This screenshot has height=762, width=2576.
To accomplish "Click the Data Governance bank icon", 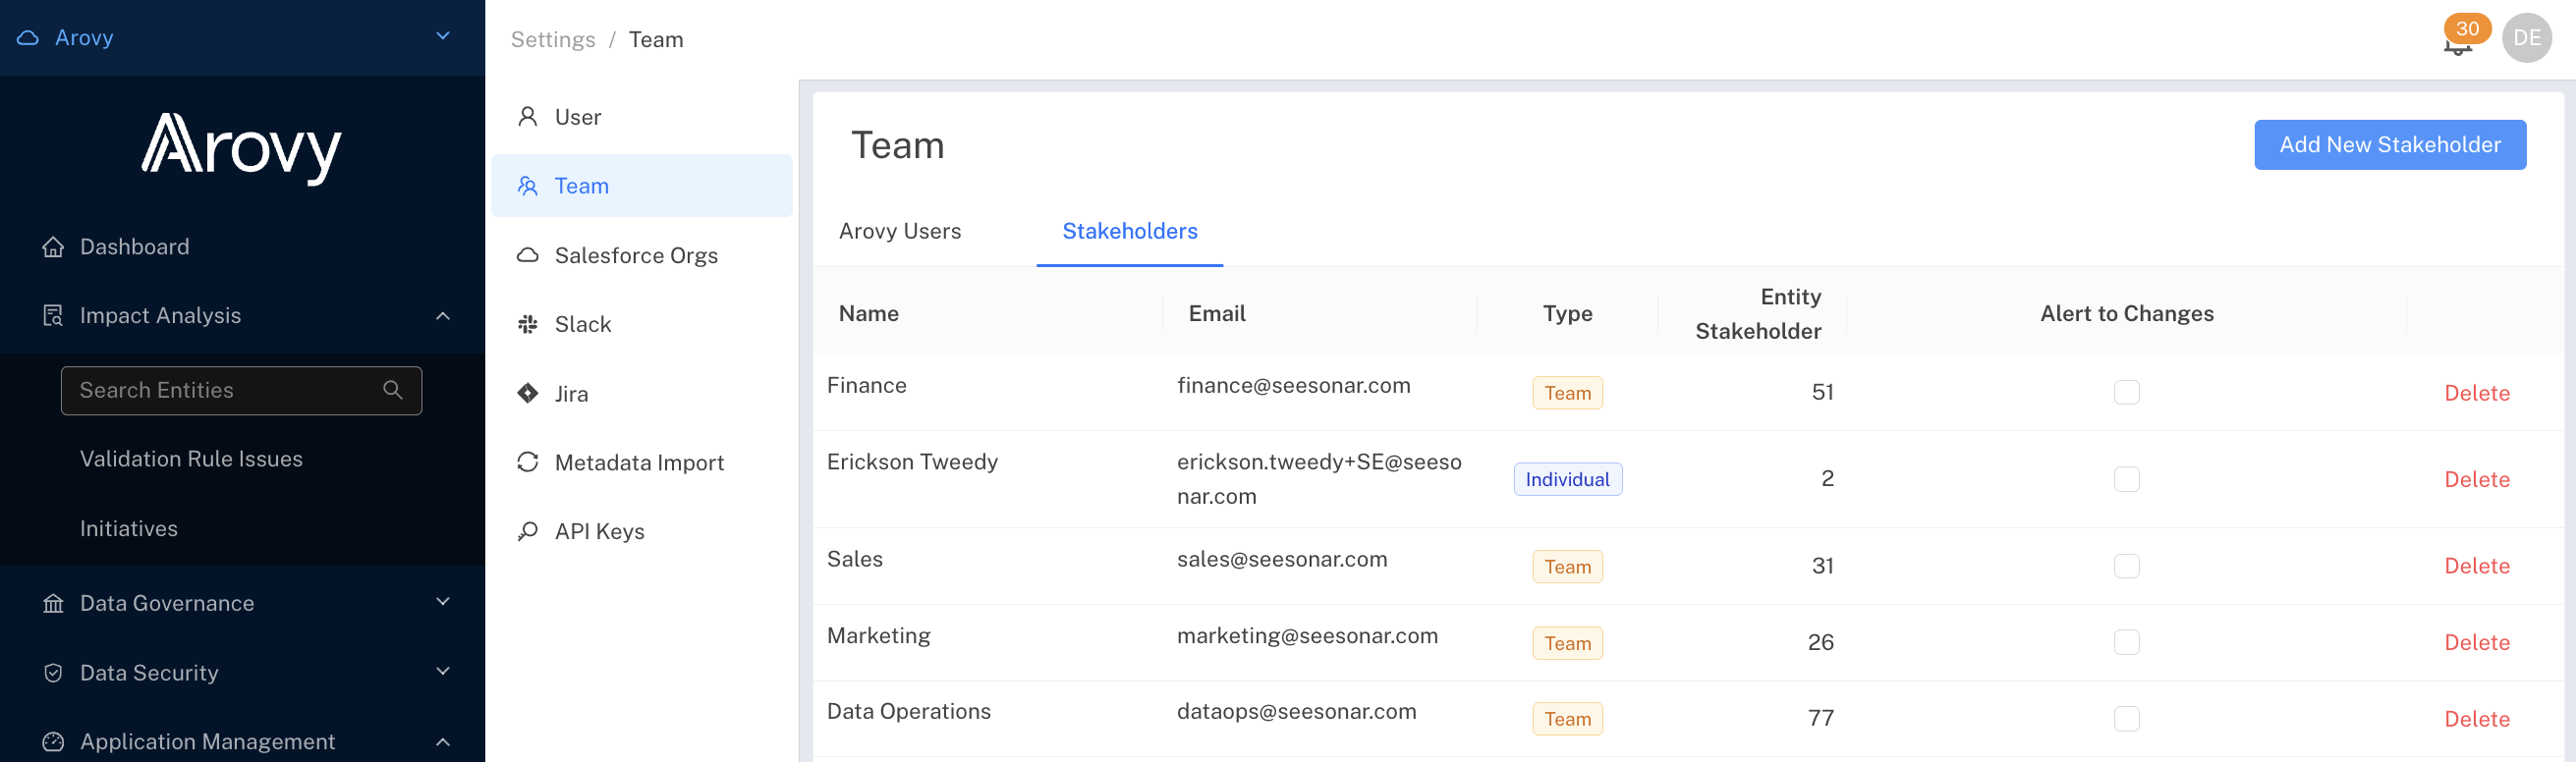I will (53, 604).
